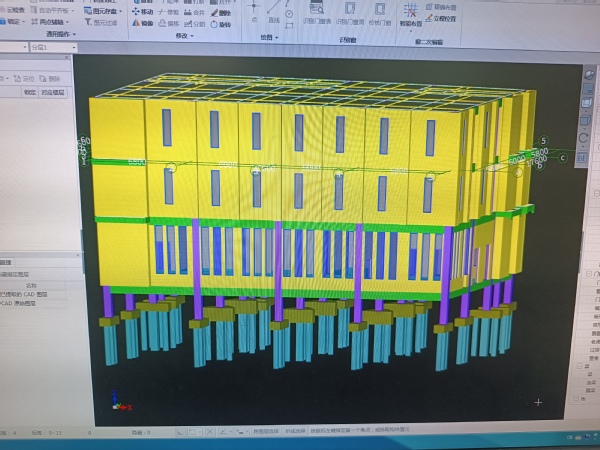Expand the 绘图 group dropdown
The height and width of the screenshot is (450, 600).
click(x=268, y=37)
